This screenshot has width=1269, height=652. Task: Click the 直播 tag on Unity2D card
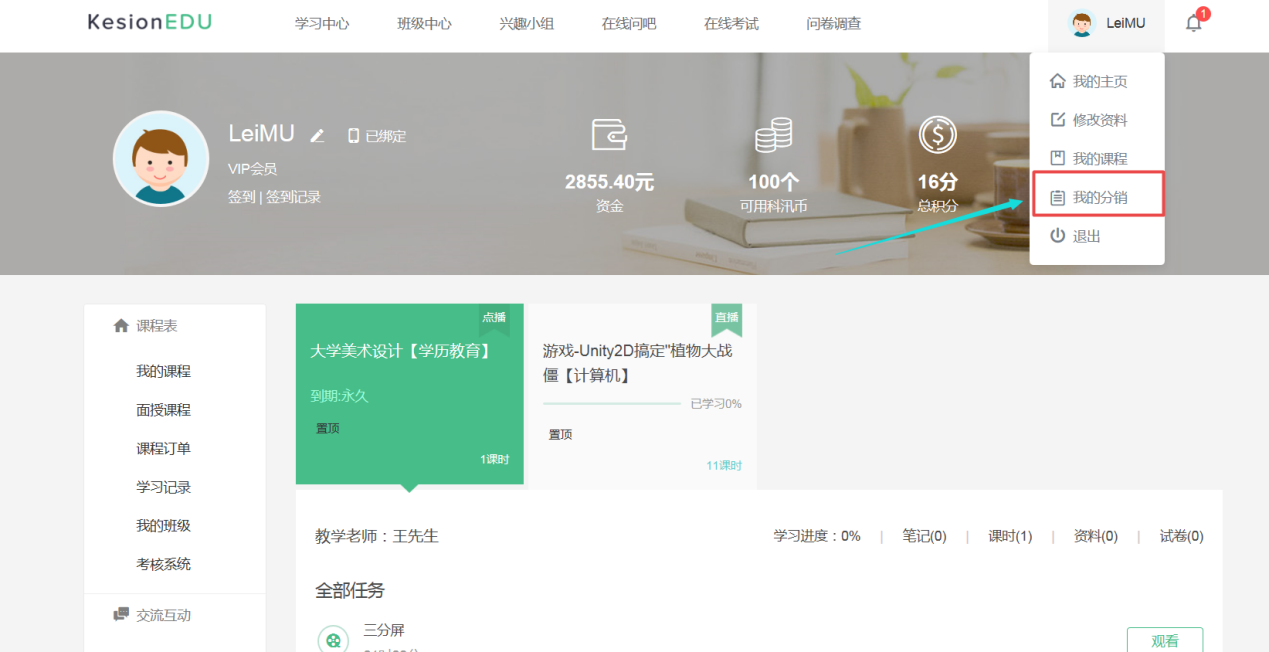[727, 318]
